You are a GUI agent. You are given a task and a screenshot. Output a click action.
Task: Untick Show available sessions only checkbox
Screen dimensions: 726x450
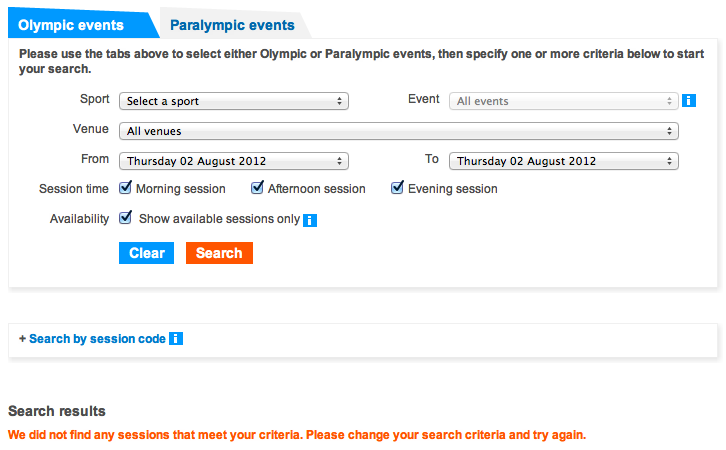point(126,218)
